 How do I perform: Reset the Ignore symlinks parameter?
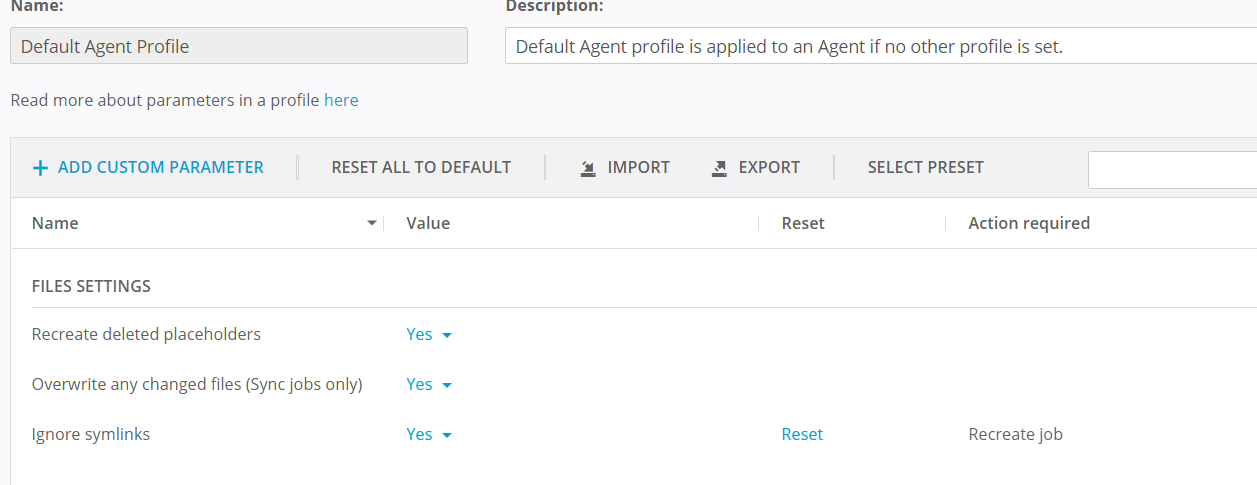pos(802,434)
